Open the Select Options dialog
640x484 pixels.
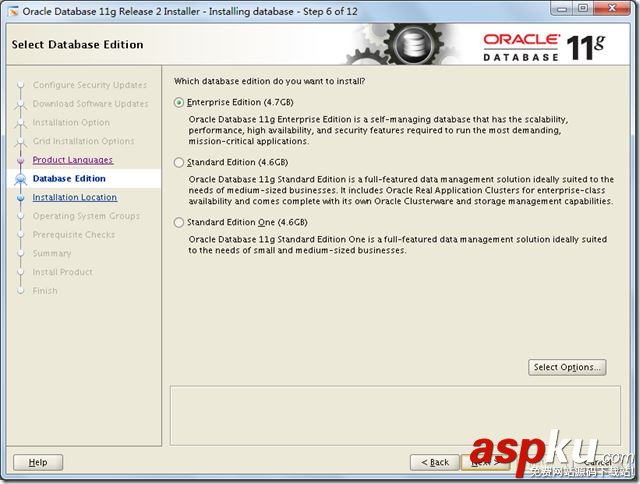point(567,367)
